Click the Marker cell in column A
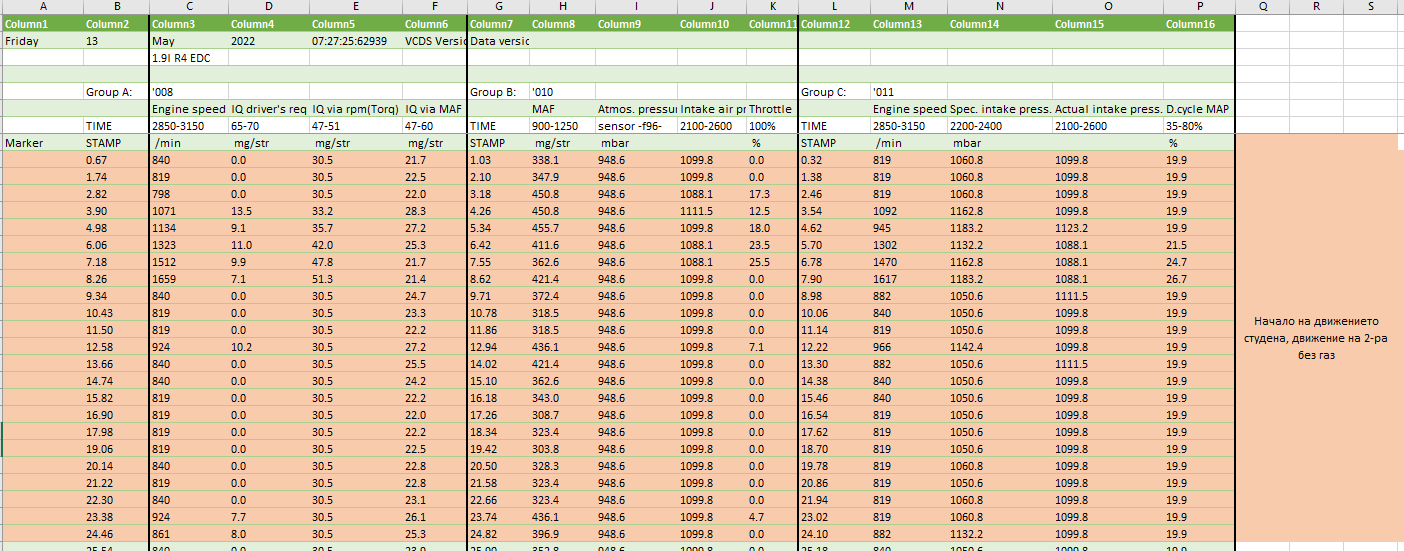 [41, 143]
